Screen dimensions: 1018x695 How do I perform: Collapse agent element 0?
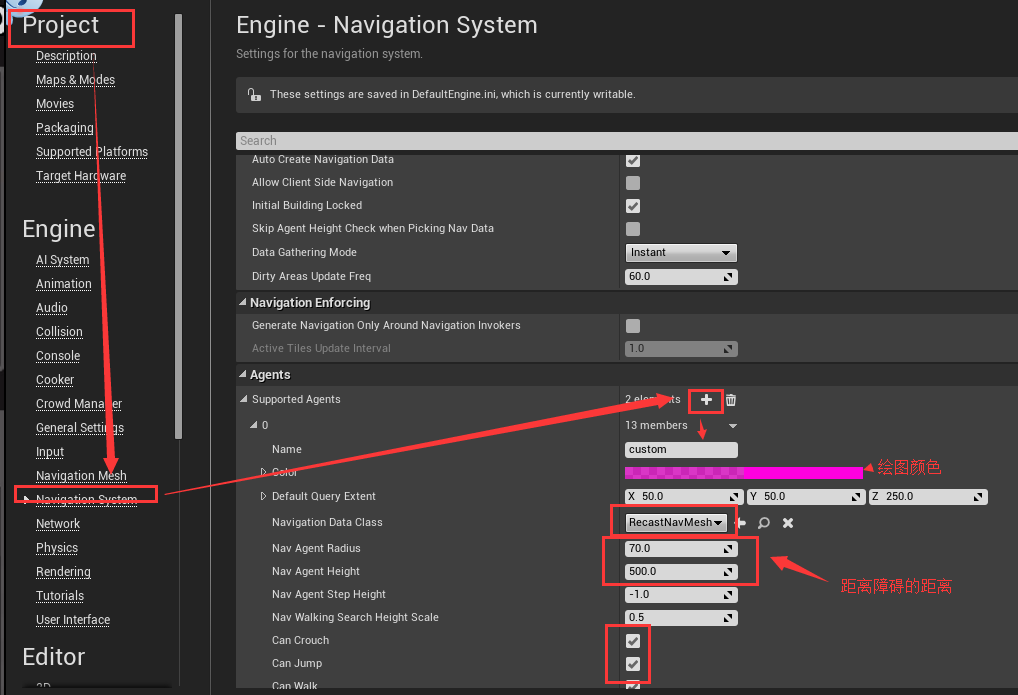coord(254,425)
